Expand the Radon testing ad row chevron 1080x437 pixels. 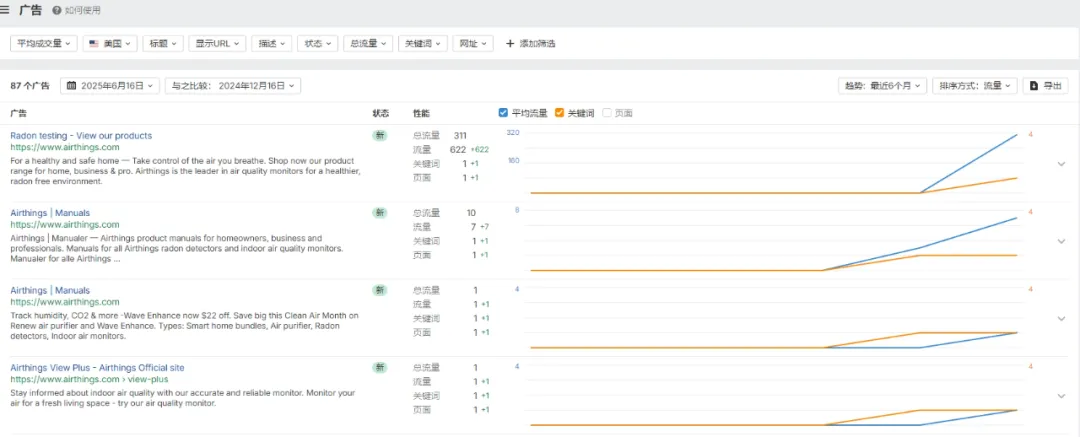(x=1061, y=164)
